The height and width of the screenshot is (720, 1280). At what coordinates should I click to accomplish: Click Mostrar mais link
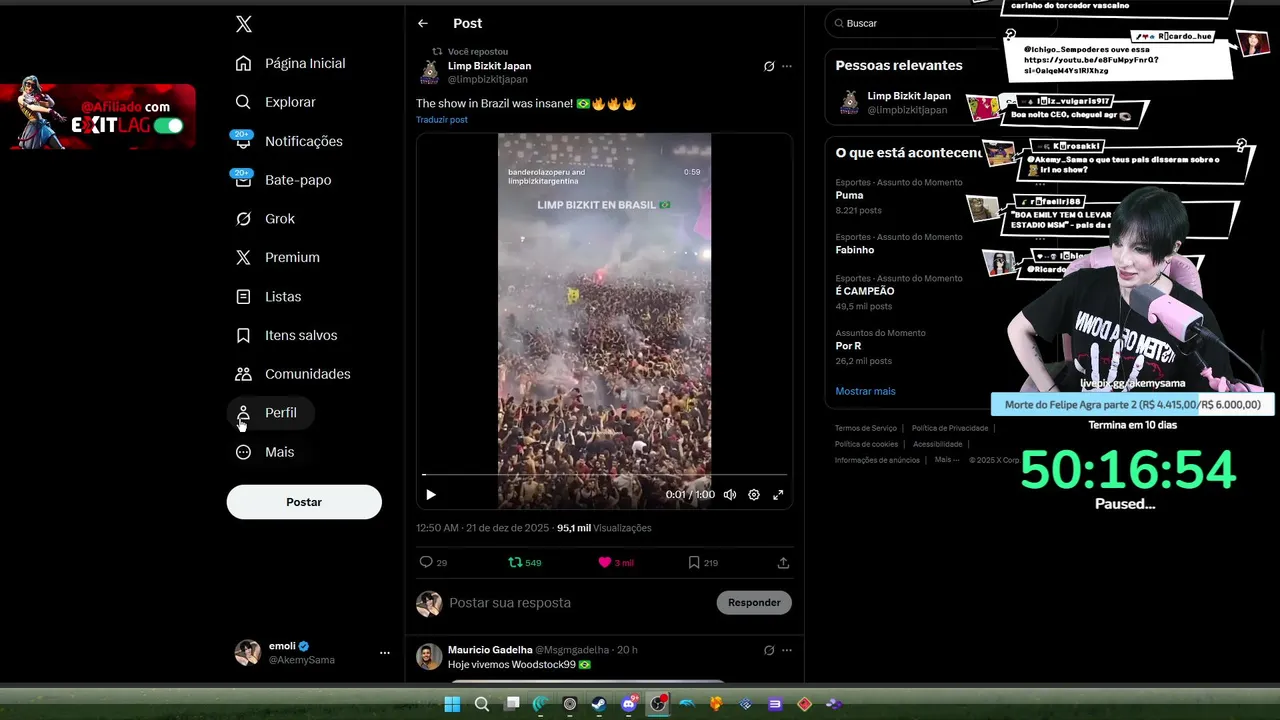click(x=865, y=391)
